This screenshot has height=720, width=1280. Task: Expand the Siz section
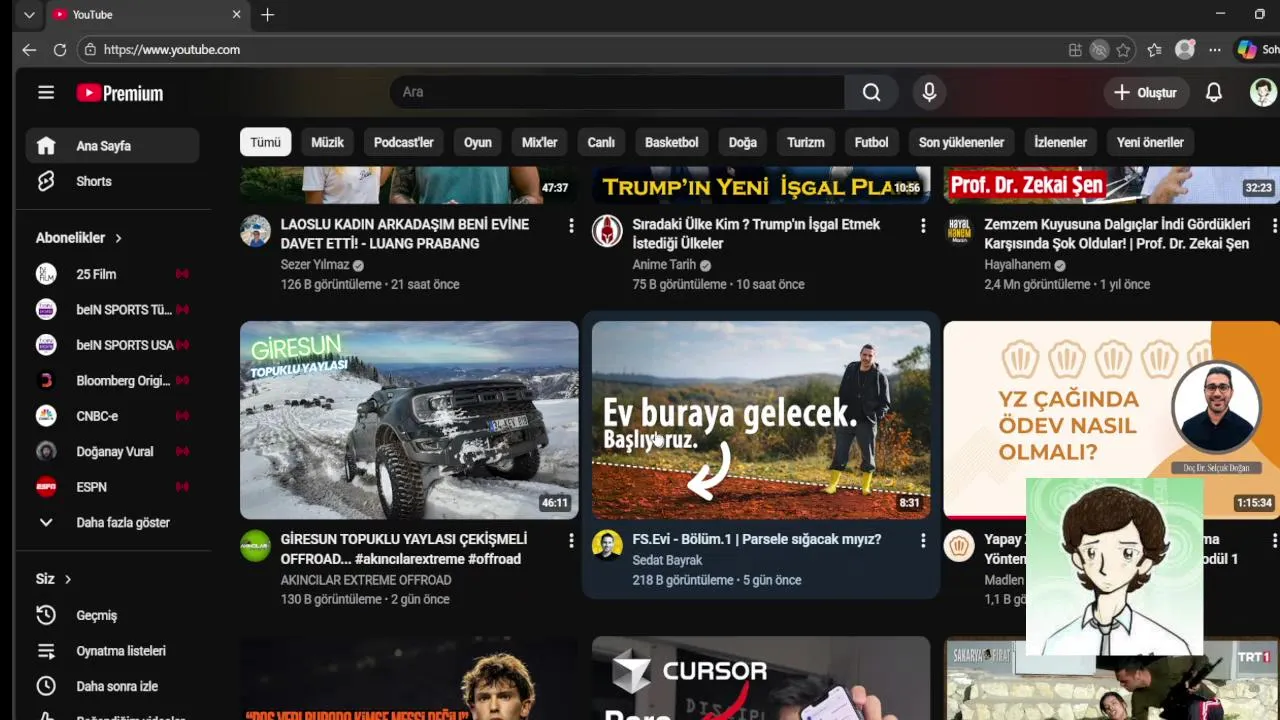click(54, 579)
